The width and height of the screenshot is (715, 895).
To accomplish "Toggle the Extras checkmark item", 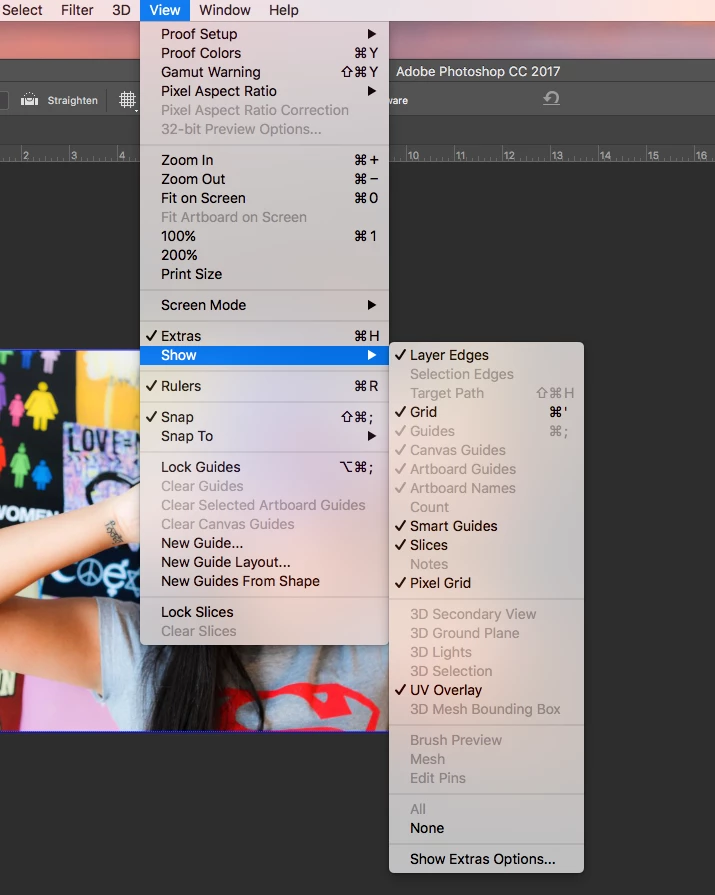I will coord(264,336).
